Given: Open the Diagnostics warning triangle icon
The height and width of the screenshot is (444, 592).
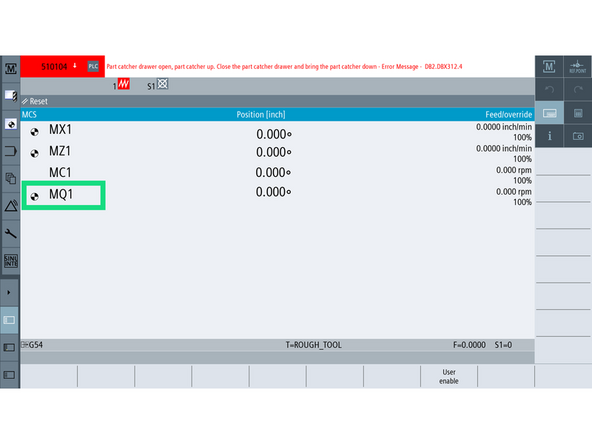Looking at the screenshot, I should pyautogui.click(x=11, y=206).
